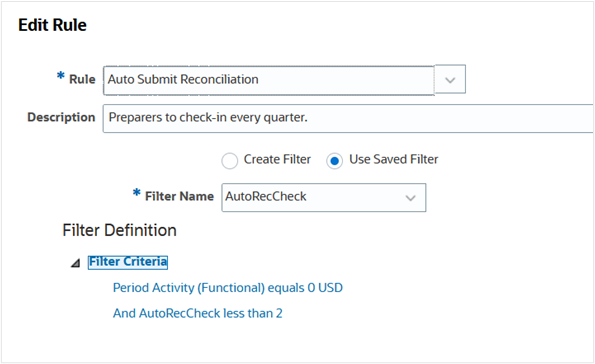Select the Create Filter radio button
The height and width of the screenshot is (364, 595).
click(230, 161)
